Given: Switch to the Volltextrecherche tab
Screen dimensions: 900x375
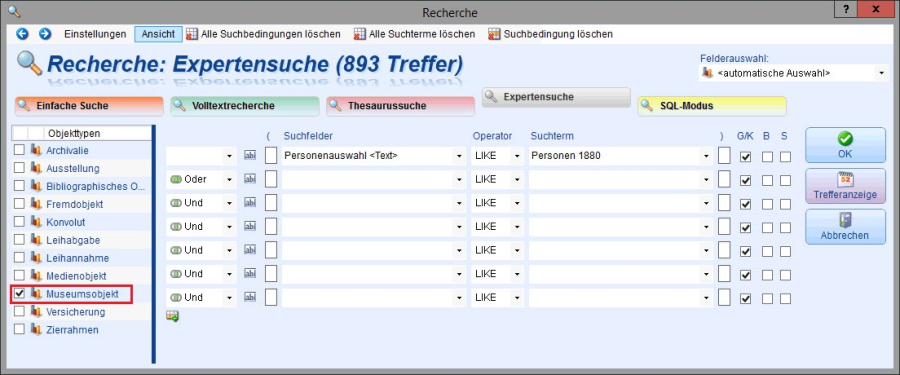Looking at the screenshot, I should pyautogui.click(x=245, y=106).
